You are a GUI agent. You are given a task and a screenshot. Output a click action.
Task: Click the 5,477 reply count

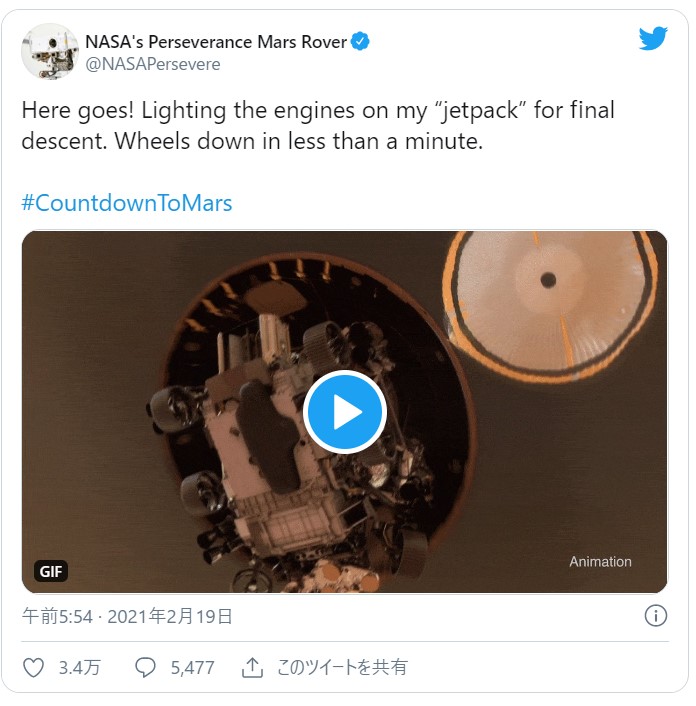(192, 667)
